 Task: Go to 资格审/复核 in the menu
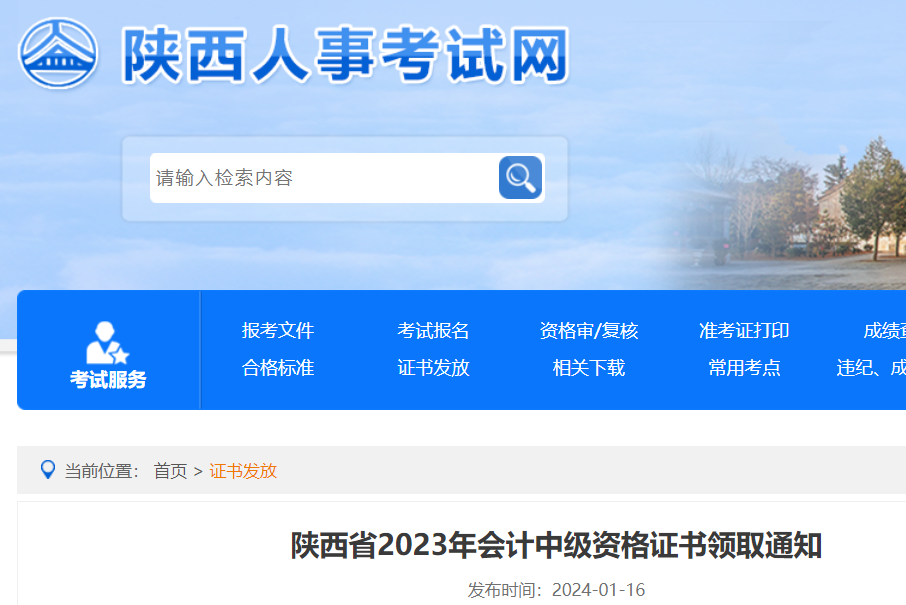click(x=588, y=331)
